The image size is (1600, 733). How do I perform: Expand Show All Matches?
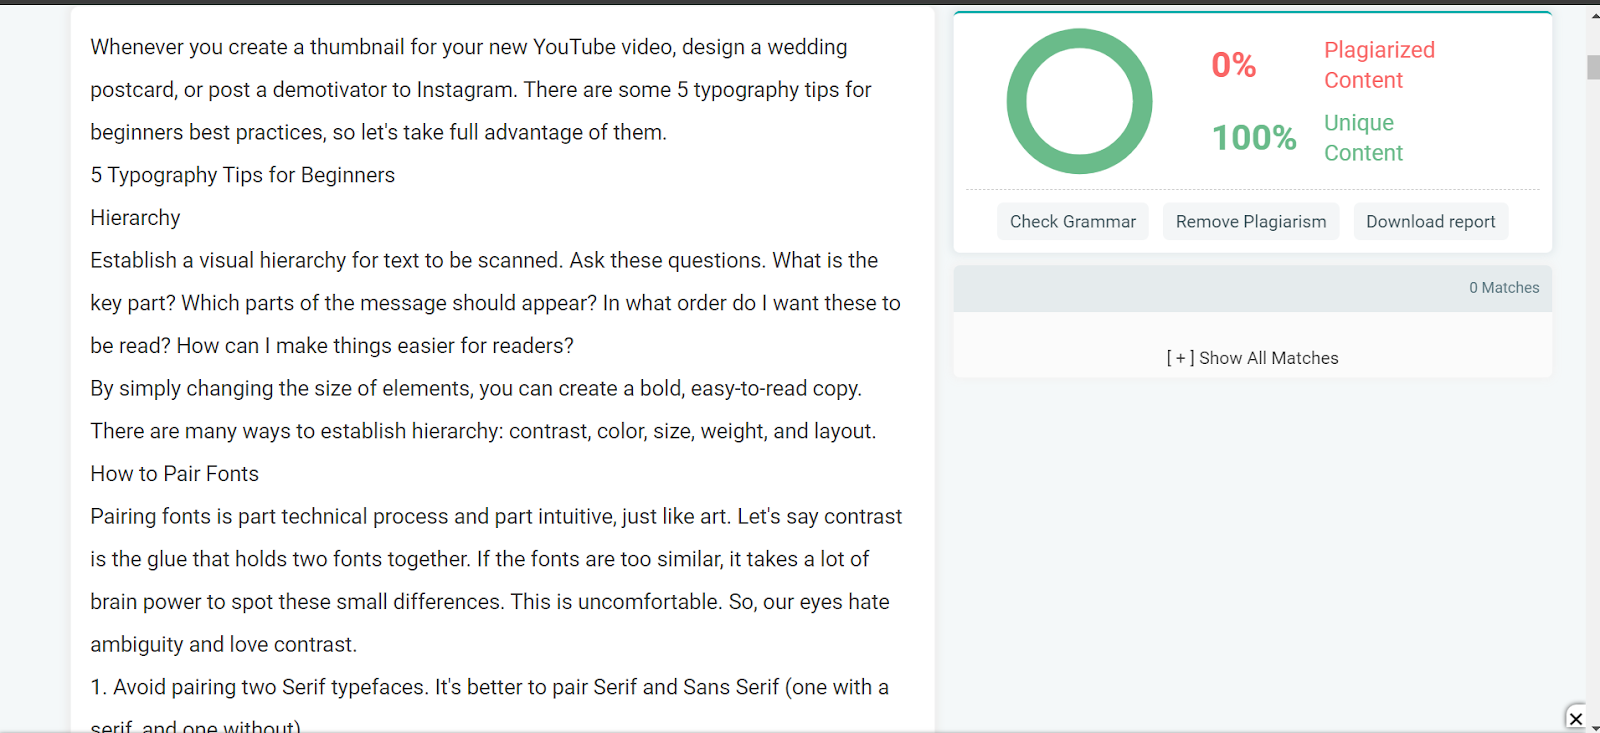pos(1252,358)
